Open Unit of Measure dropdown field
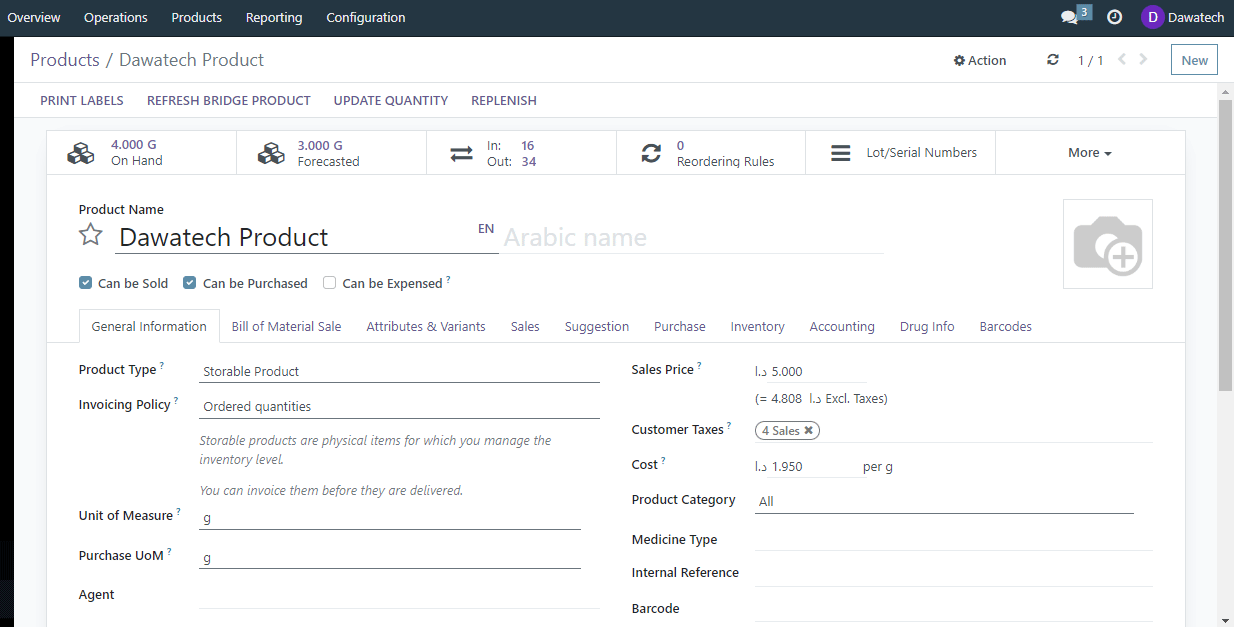Image resolution: width=1234 pixels, height=627 pixels. 390,518
